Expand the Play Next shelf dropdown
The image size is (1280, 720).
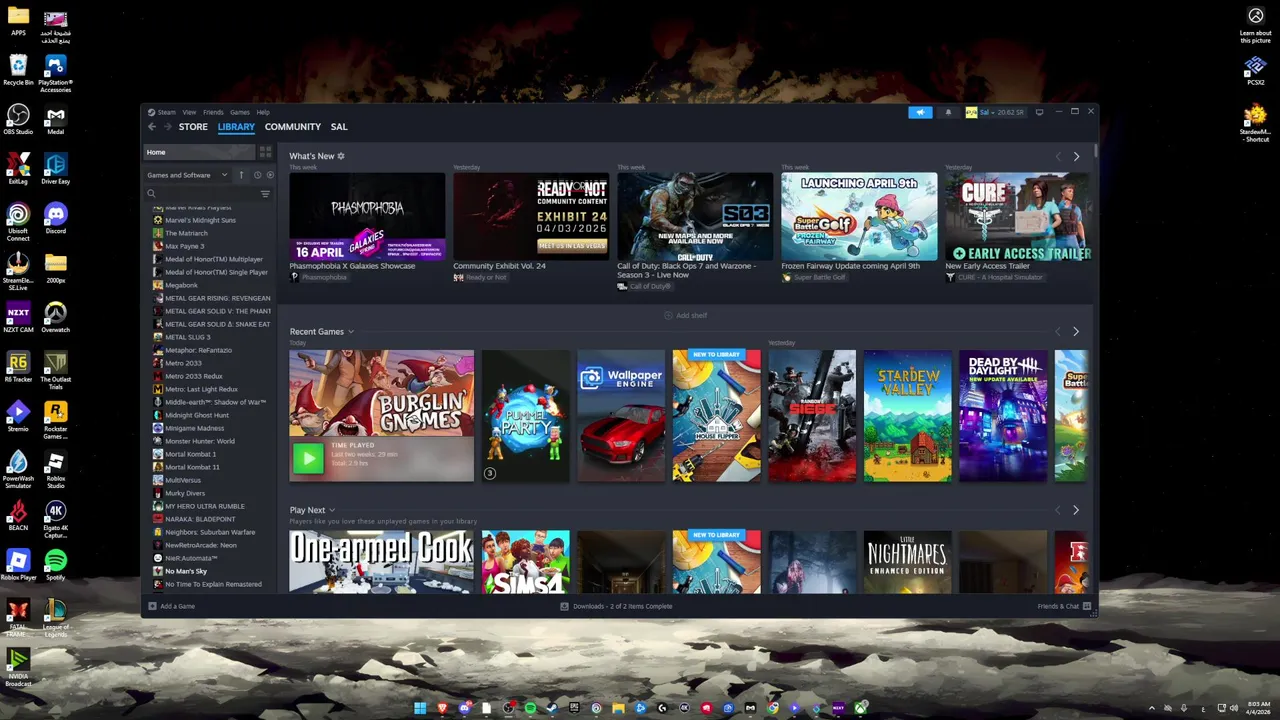[332, 511]
